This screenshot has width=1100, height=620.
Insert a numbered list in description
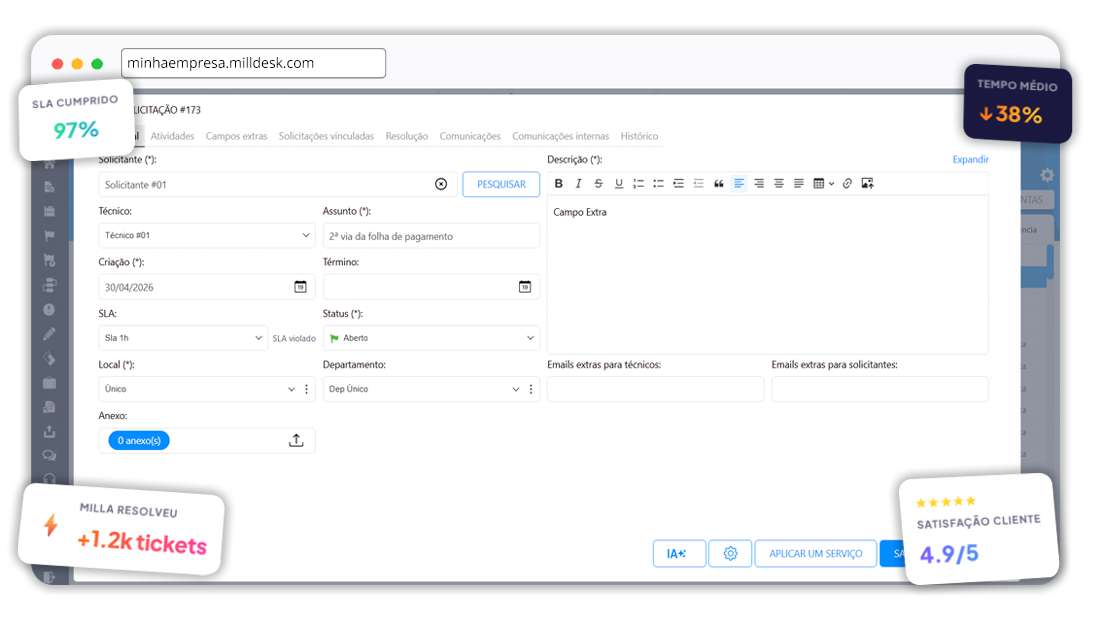pos(638,184)
